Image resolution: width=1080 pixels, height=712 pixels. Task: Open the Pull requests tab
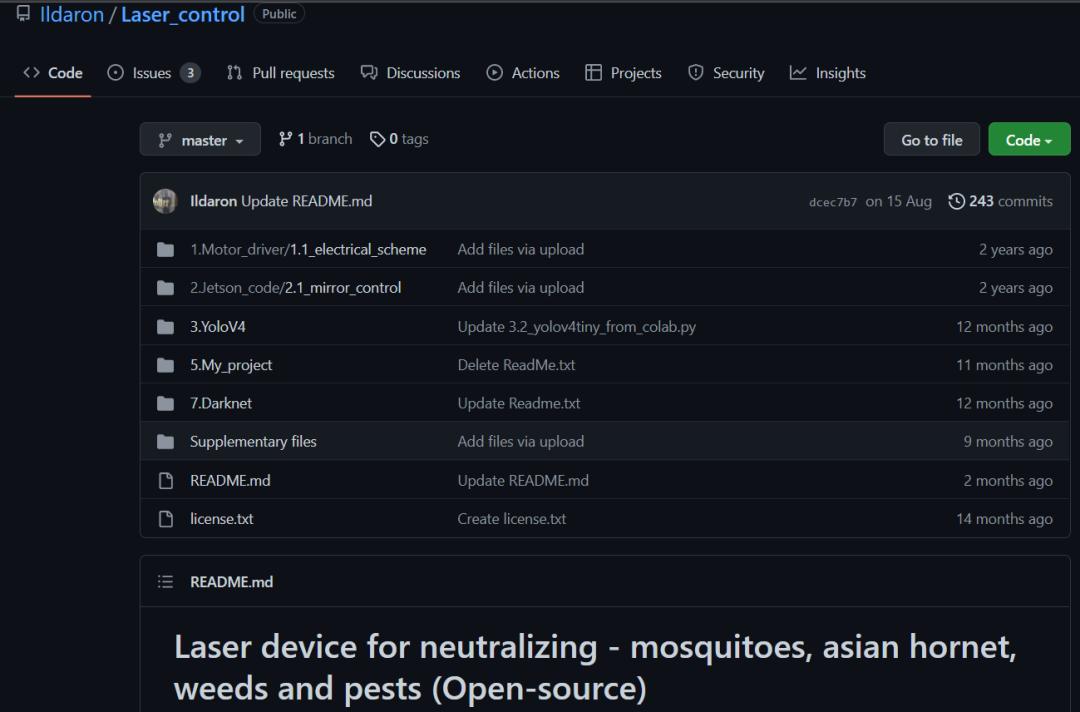point(280,73)
